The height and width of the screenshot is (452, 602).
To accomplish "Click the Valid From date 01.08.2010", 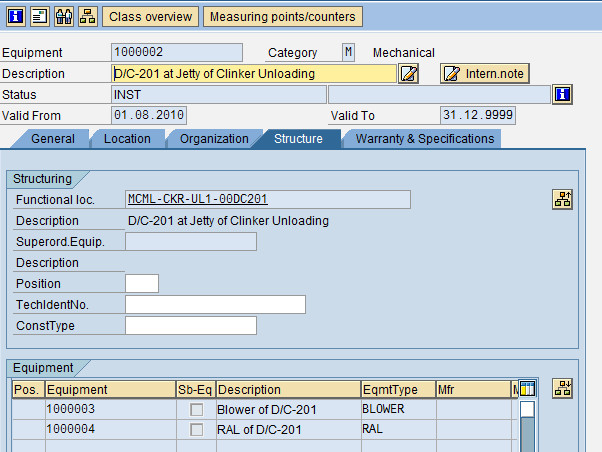I will 149,115.
